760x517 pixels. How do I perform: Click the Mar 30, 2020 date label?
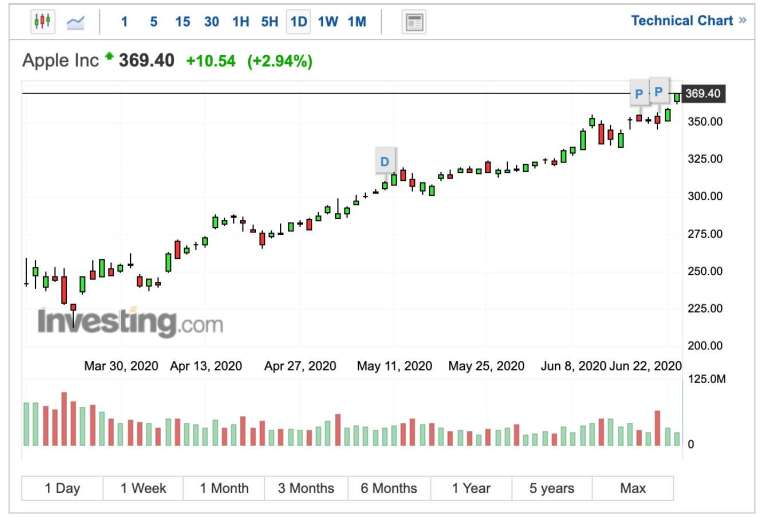coord(121,365)
